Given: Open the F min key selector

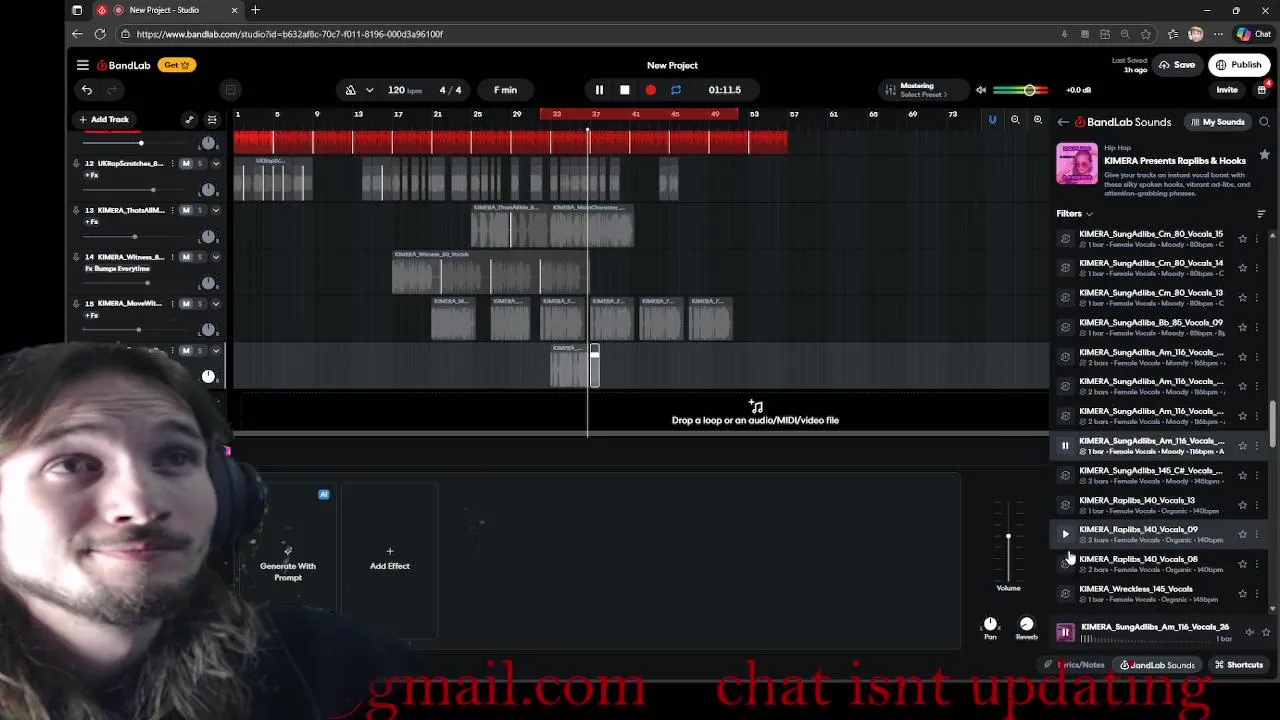Looking at the screenshot, I should click(x=505, y=90).
